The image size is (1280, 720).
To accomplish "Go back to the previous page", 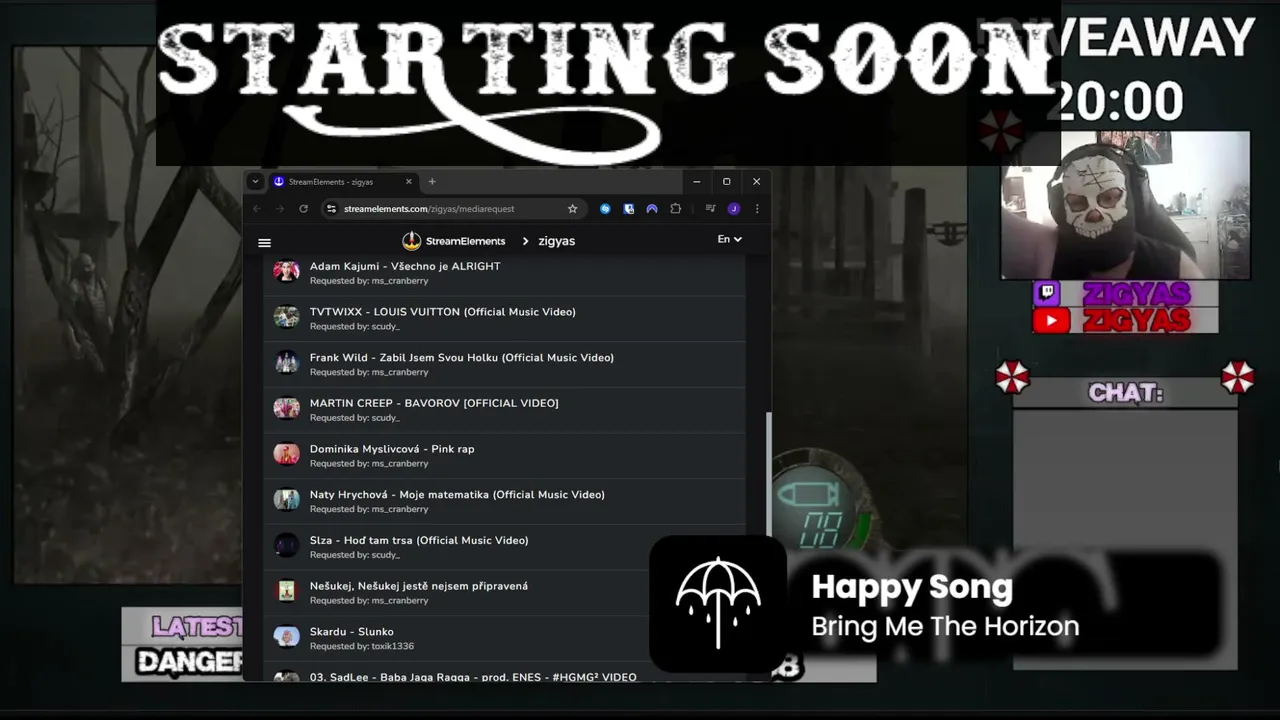I will pos(257,209).
